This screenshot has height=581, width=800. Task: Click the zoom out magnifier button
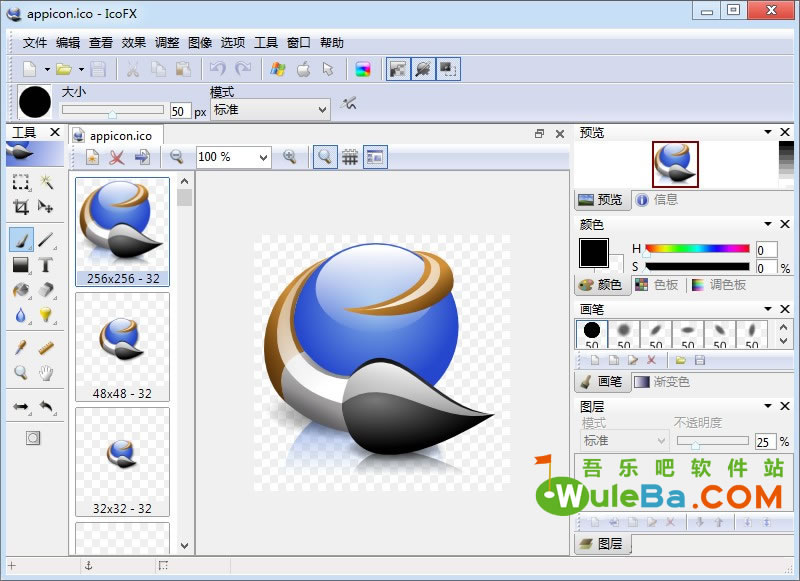point(177,157)
